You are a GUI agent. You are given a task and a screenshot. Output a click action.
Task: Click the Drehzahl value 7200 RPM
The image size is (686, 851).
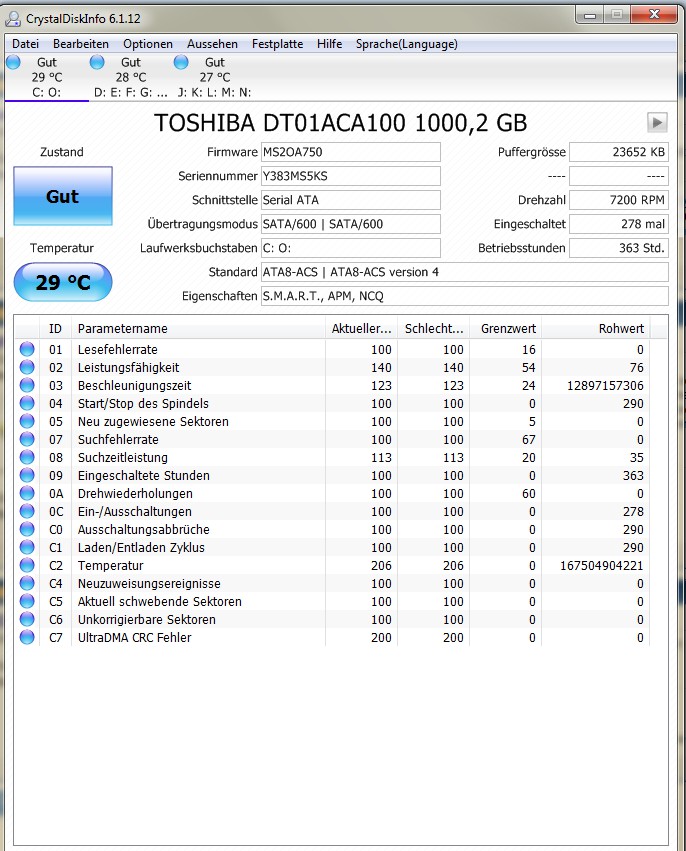619,200
